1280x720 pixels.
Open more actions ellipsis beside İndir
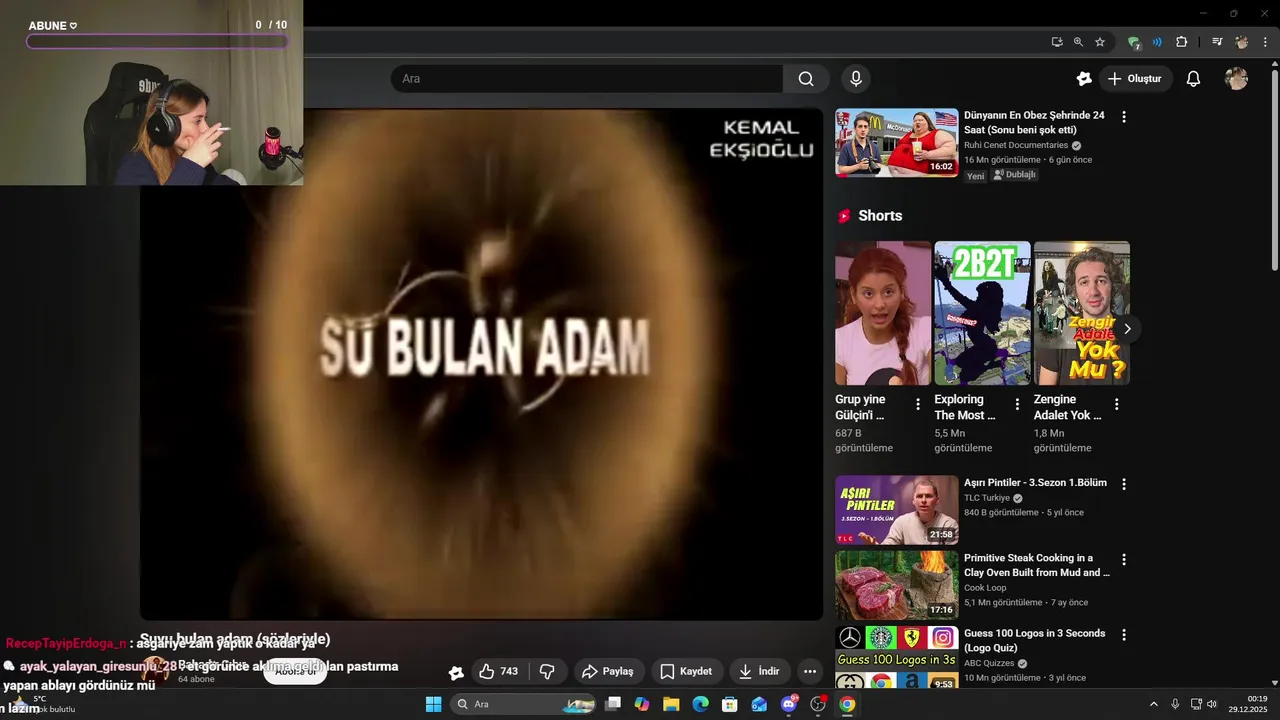tap(810, 671)
